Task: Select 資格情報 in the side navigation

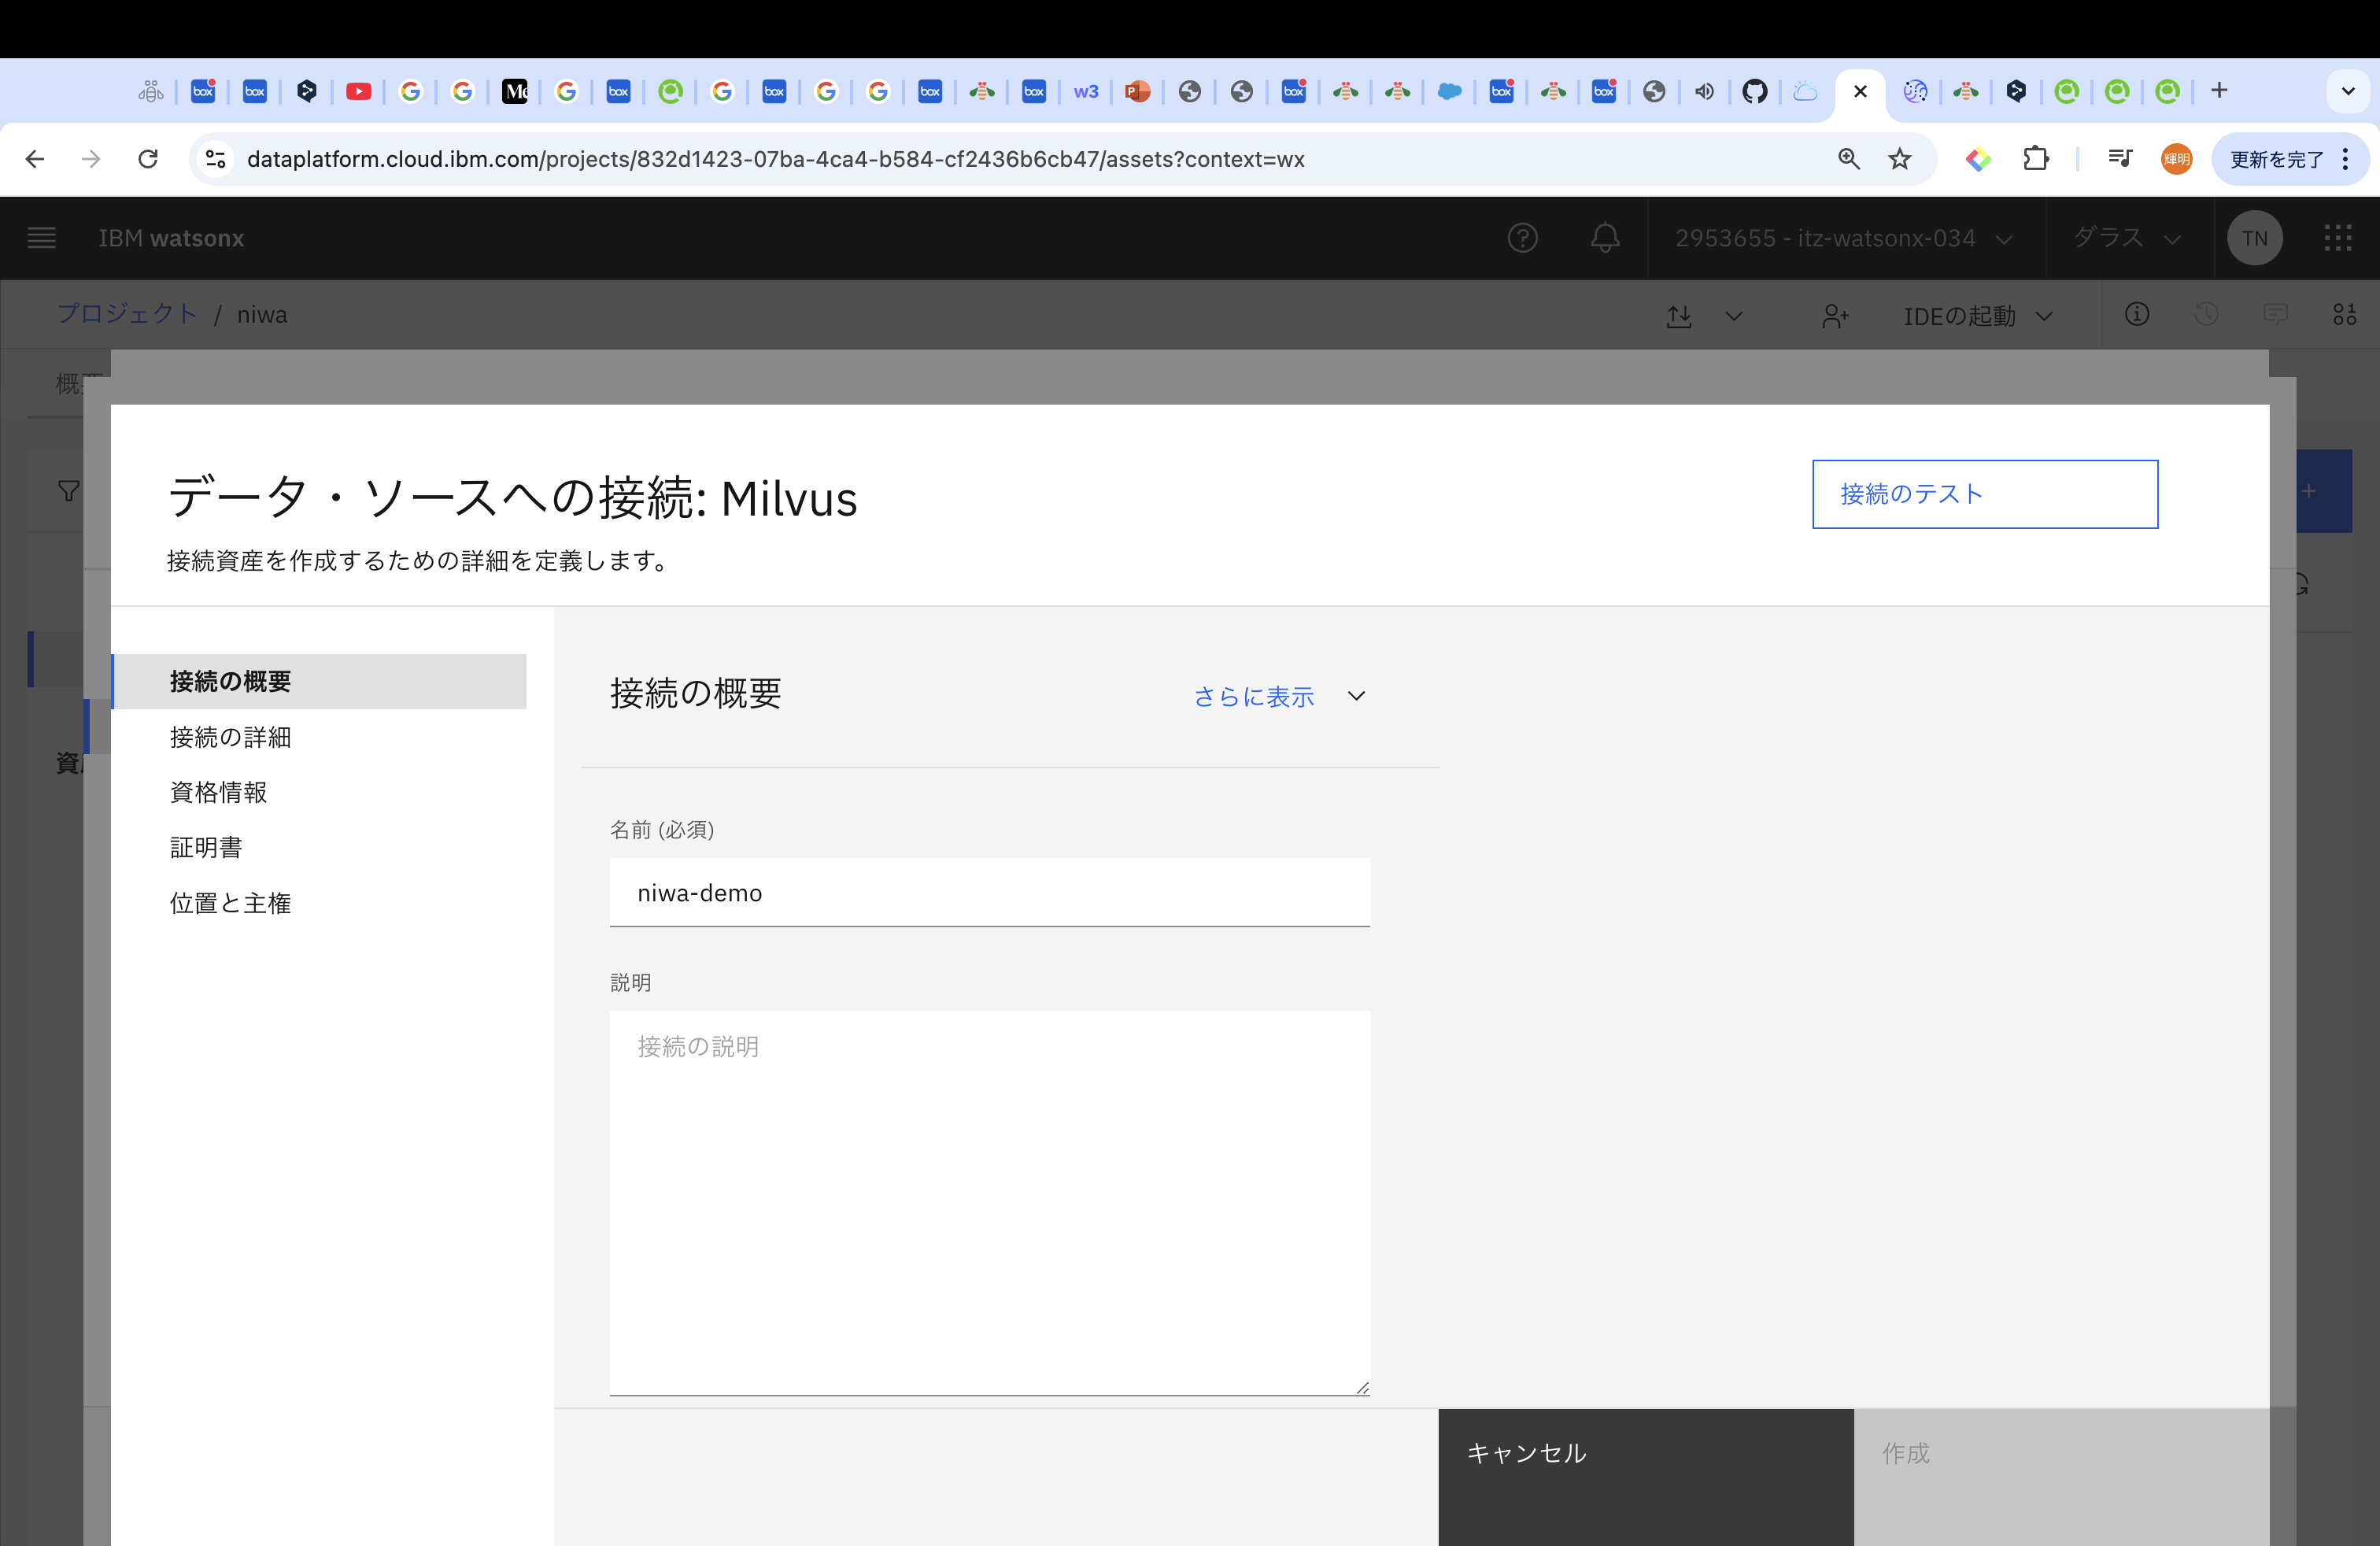Action: (x=218, y=792)
